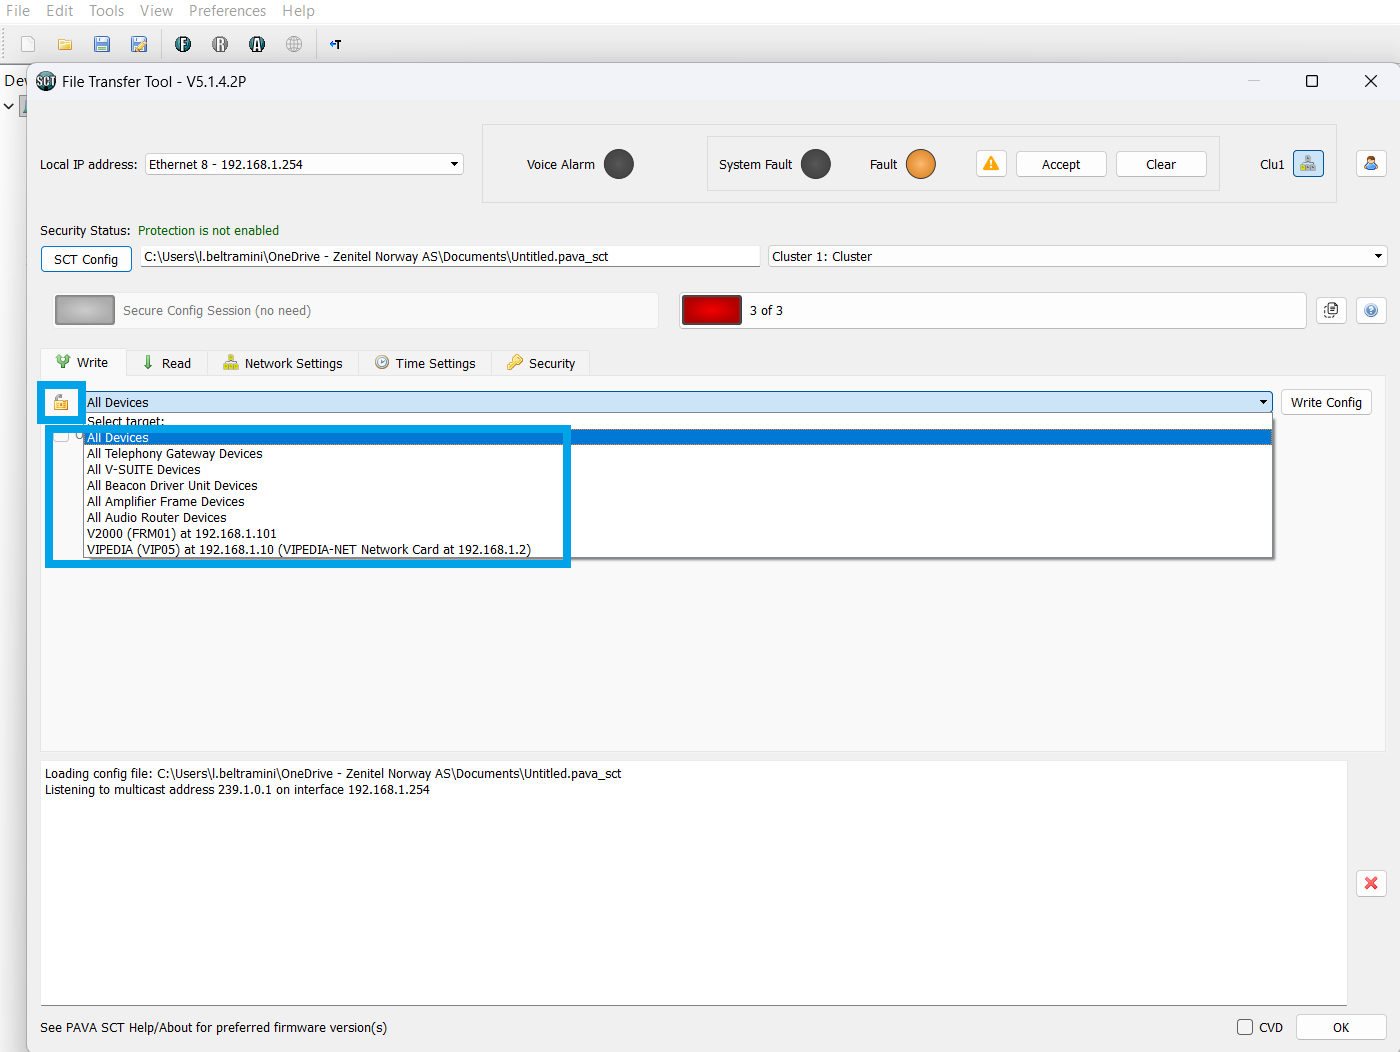
Task: Click the open folder icon beside All Devices
Action: point(61,402)
